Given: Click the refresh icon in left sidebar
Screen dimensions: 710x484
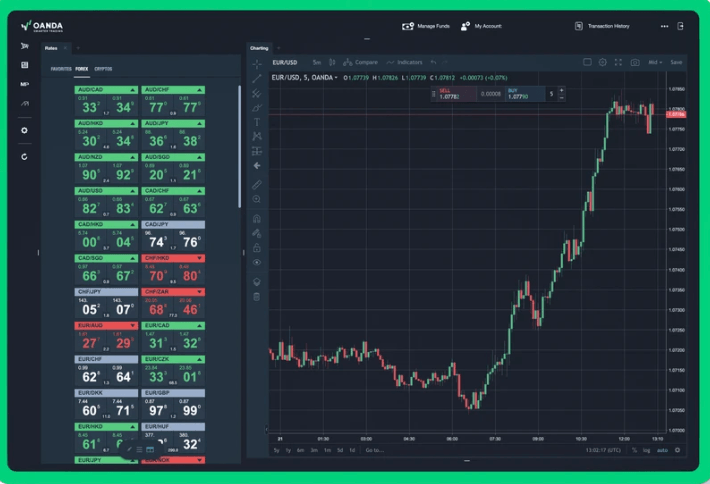Looking at the screenshot, I should click(x=24, y=157).
